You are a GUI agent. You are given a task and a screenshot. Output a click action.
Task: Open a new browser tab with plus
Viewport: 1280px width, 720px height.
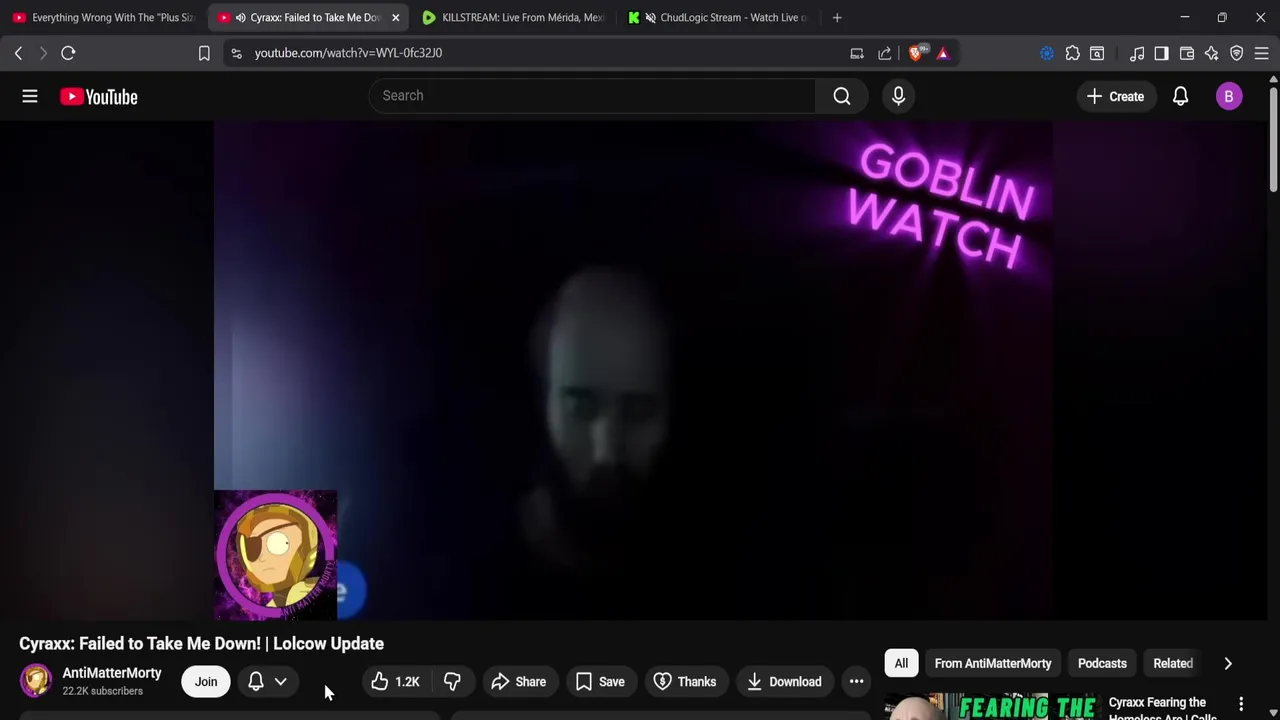tap(837, 17)
